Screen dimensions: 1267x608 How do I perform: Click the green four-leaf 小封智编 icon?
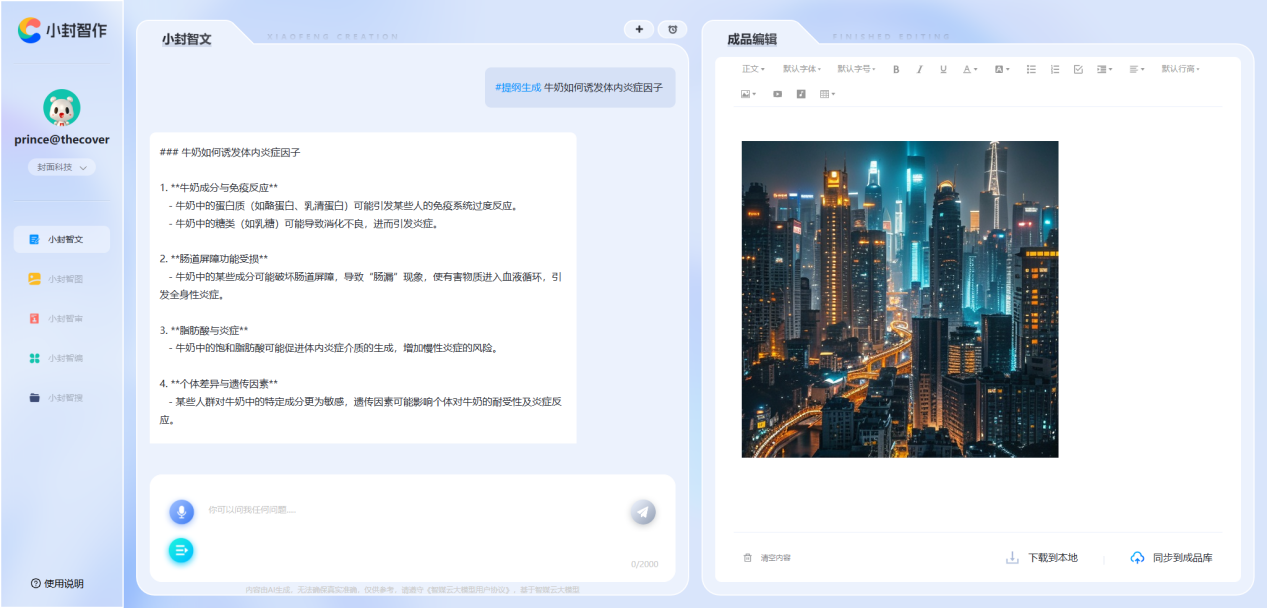coord(34,358)
